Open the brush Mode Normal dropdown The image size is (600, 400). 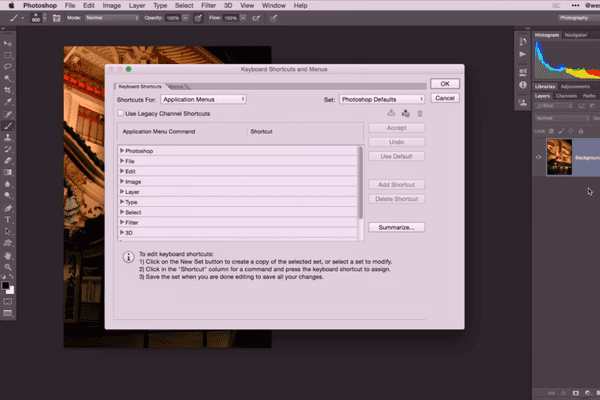(112, 18)
